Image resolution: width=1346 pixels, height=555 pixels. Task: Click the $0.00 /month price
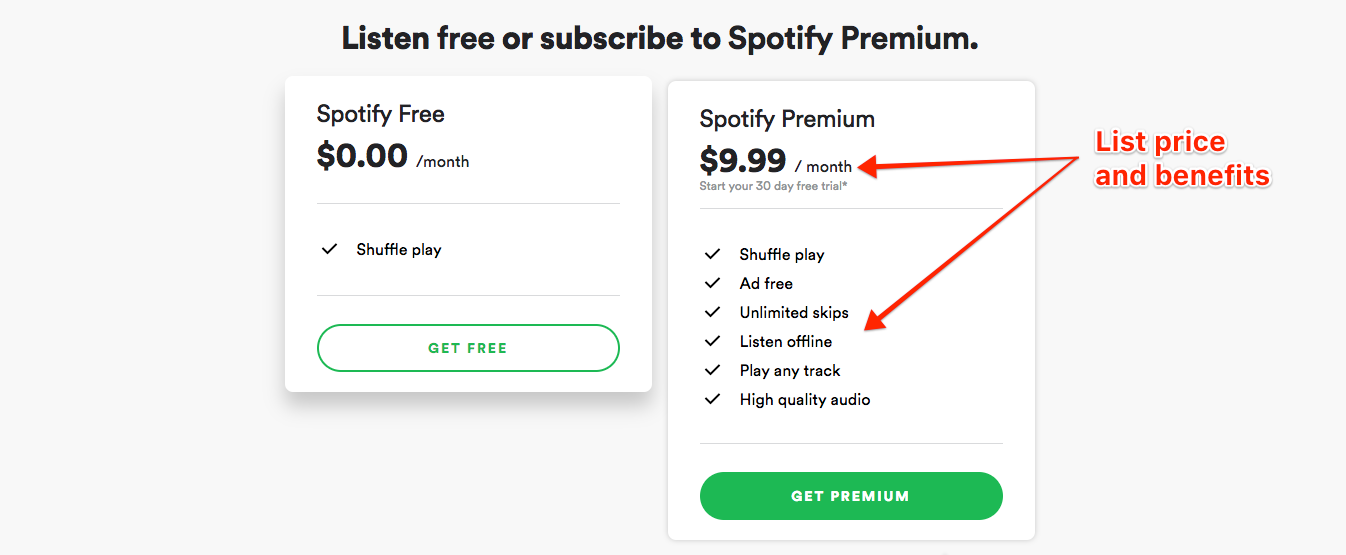(393, 156)
